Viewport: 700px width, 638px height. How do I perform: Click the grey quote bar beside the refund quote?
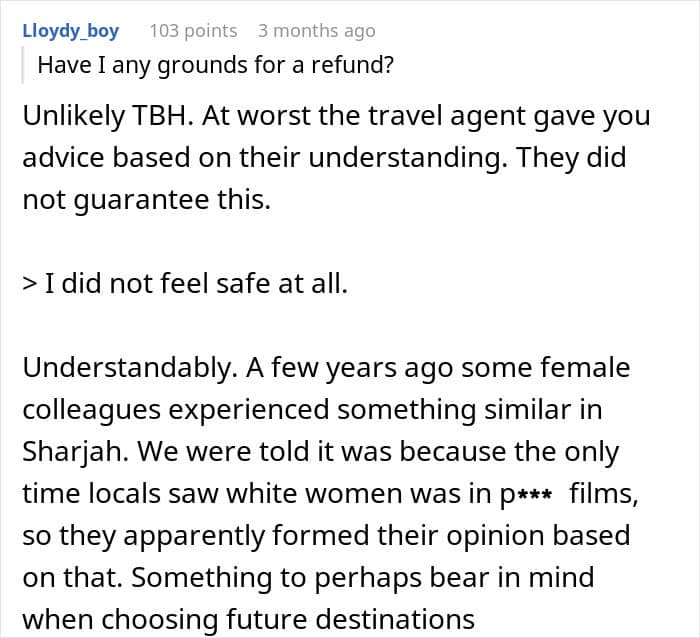(x=23, y=65)
